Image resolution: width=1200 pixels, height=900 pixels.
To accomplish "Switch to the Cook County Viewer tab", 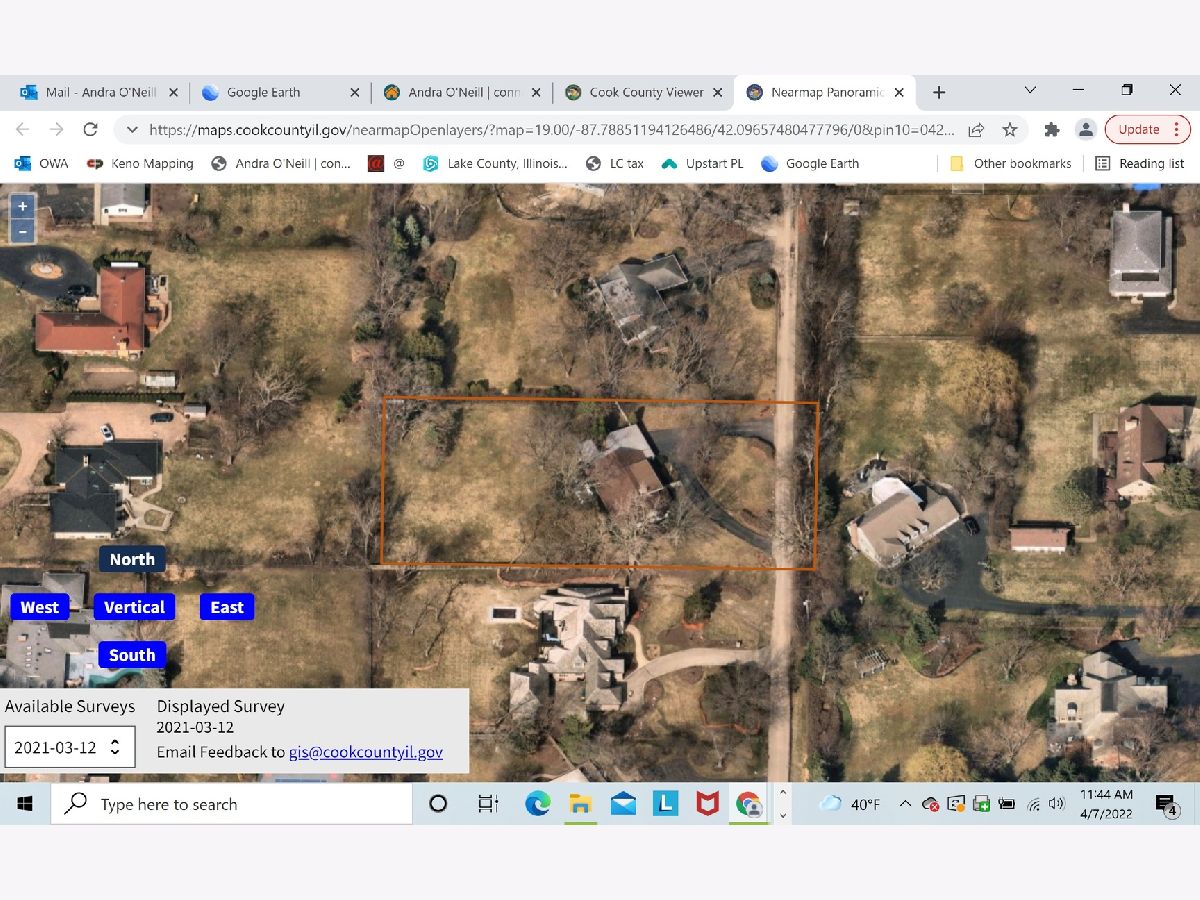I will (x=646, y=92).
